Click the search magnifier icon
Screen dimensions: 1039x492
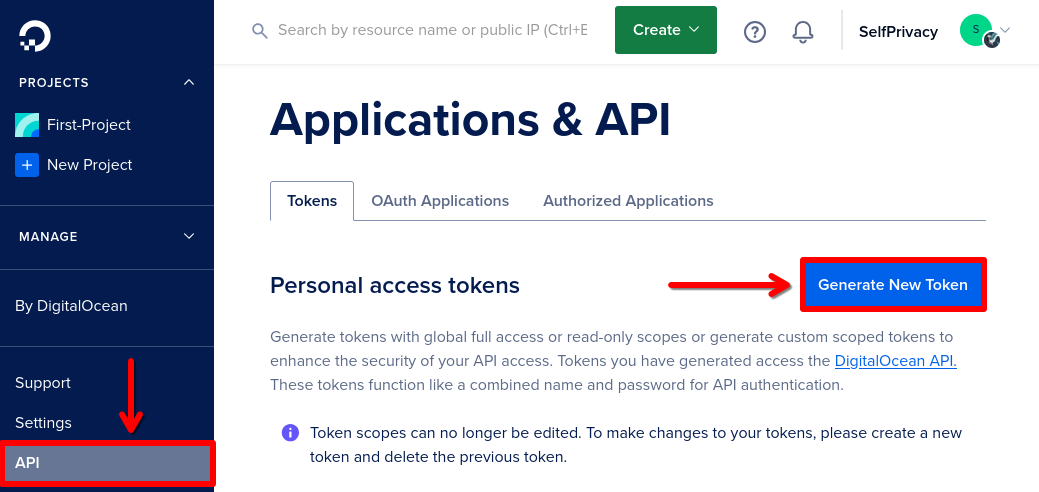260,31
